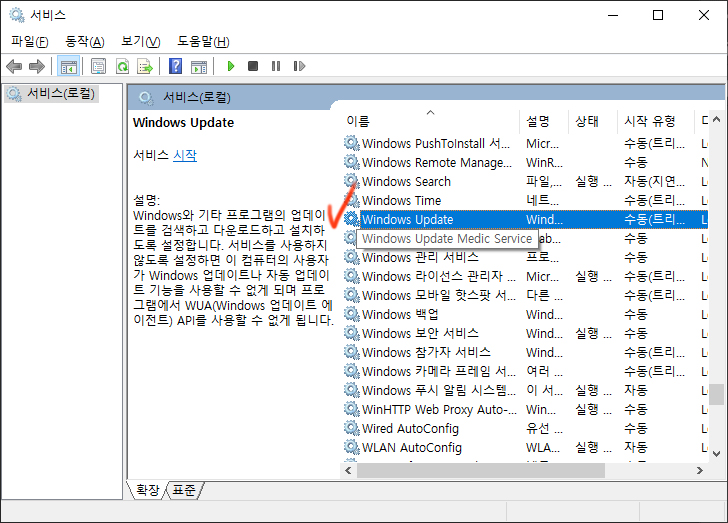The image size is (728, 523).
Task: Click the gear icon of Windows 백업
Action: 351,314
